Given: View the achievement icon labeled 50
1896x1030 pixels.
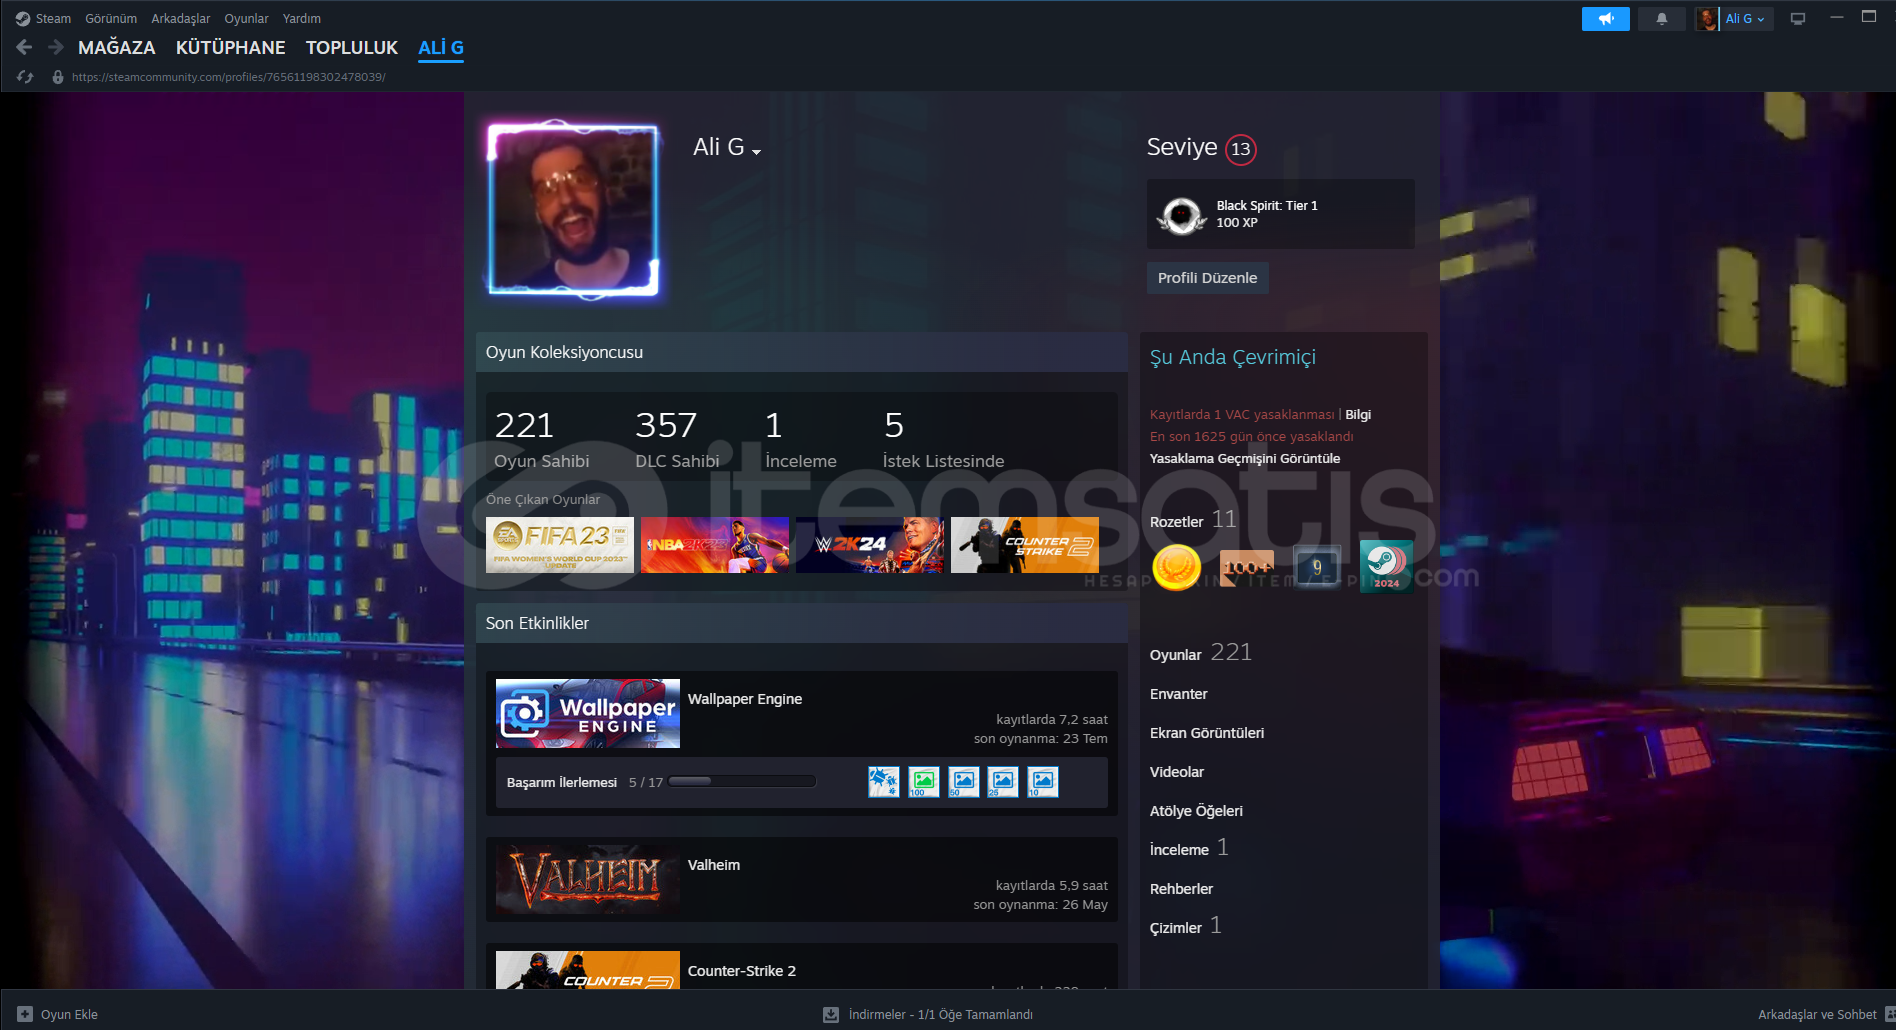Looking at the screenshot, I should (x=963, y=782).
